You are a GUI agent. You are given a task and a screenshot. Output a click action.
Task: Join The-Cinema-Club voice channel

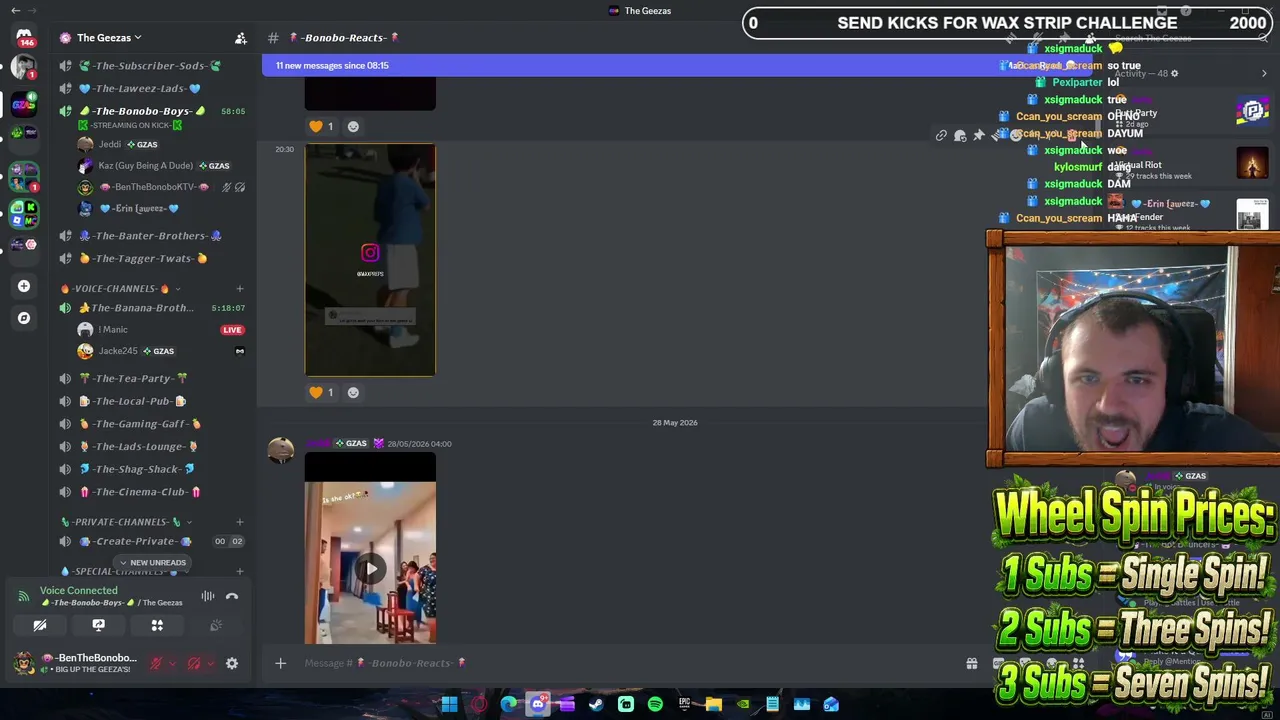(x=150, y=492)
